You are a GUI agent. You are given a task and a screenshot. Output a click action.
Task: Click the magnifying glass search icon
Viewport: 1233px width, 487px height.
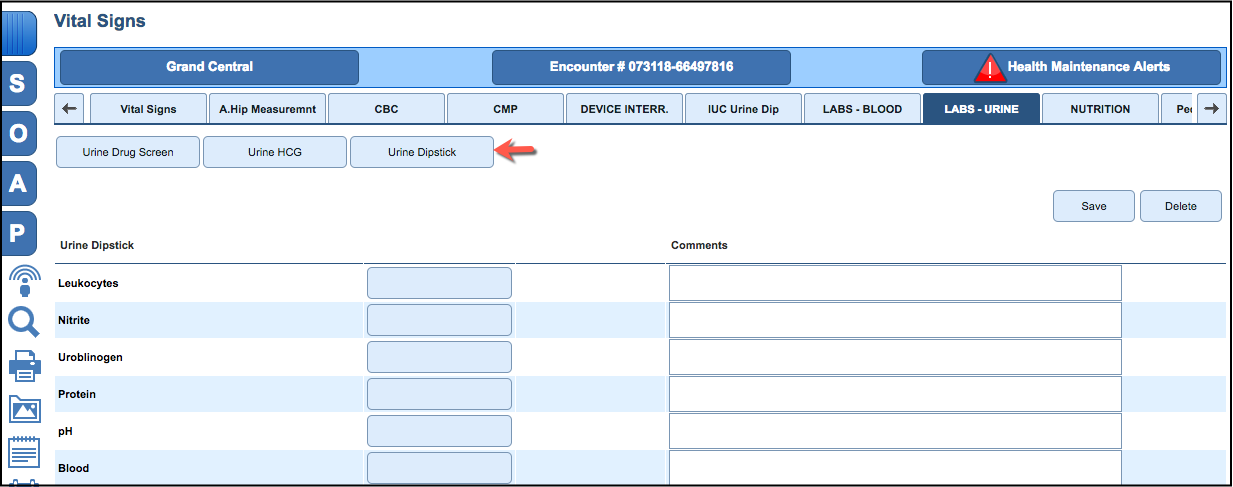click(23, 322)
